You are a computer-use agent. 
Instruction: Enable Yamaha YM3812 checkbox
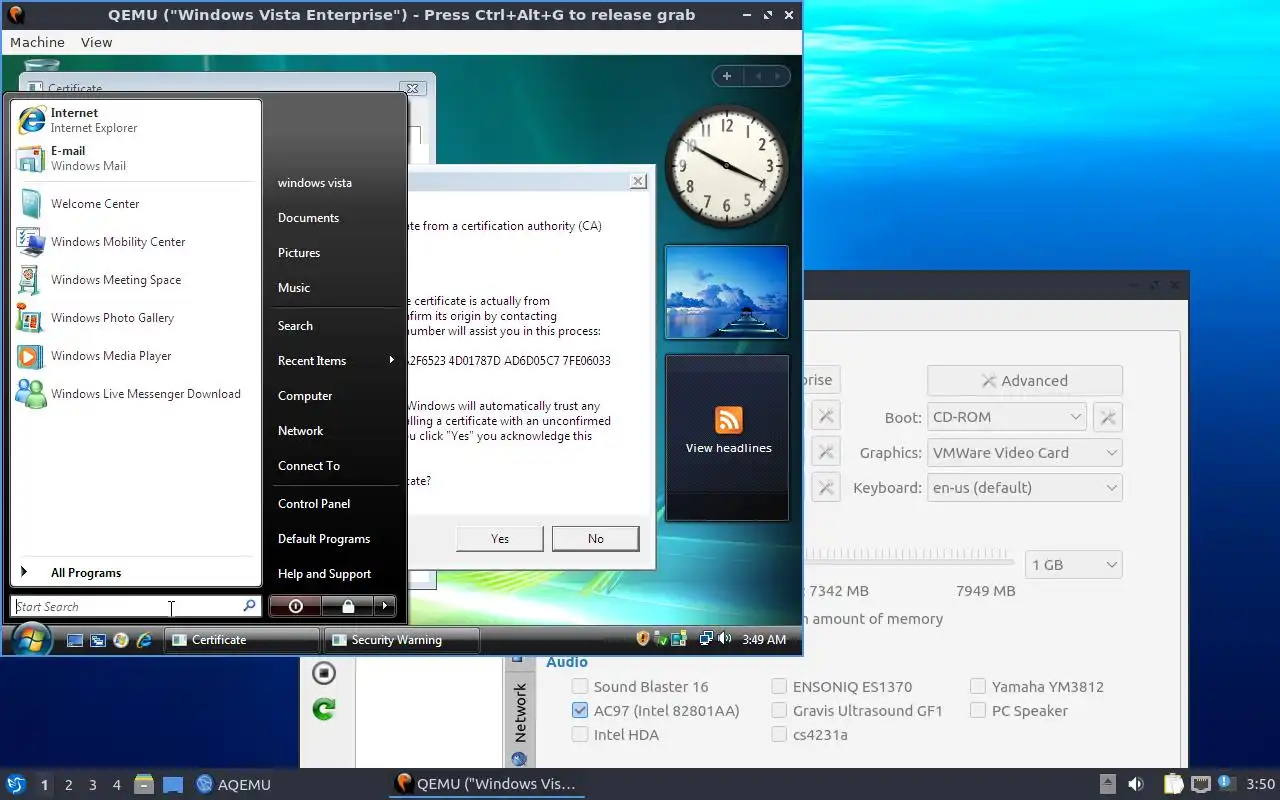(x=978, y=687)
